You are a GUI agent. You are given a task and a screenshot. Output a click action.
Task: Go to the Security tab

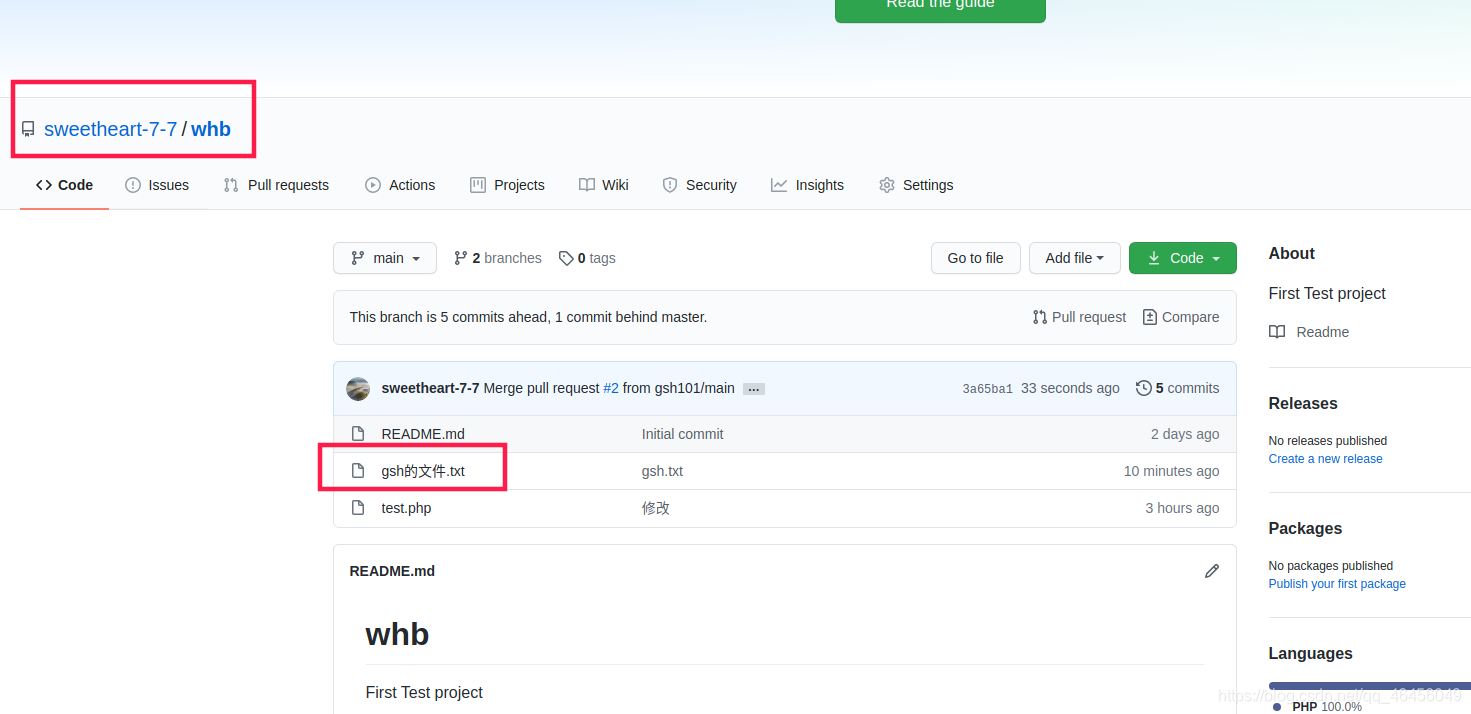[700, 185]
